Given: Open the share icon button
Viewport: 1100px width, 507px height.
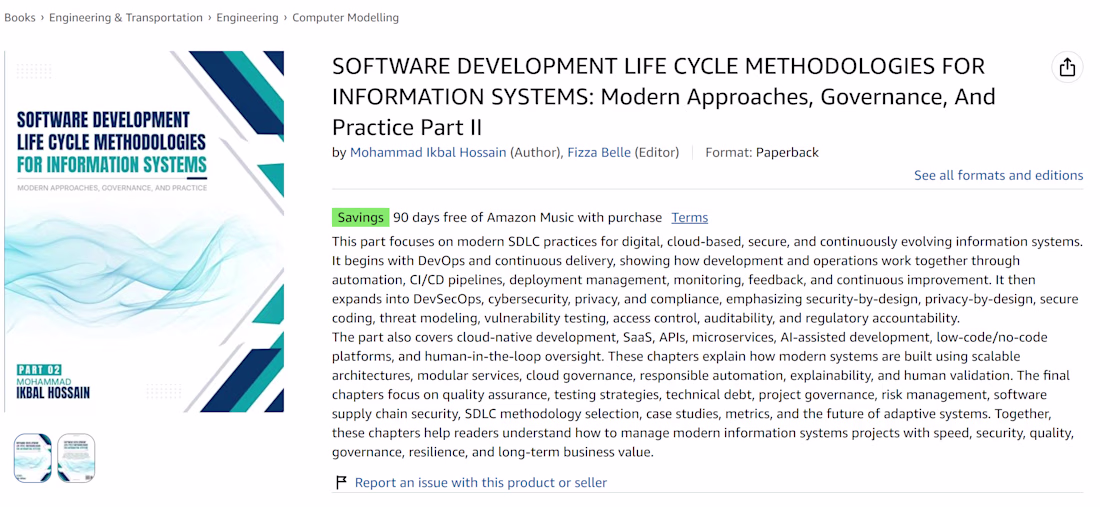Looking at the screenshot, I should [1067, 67].
